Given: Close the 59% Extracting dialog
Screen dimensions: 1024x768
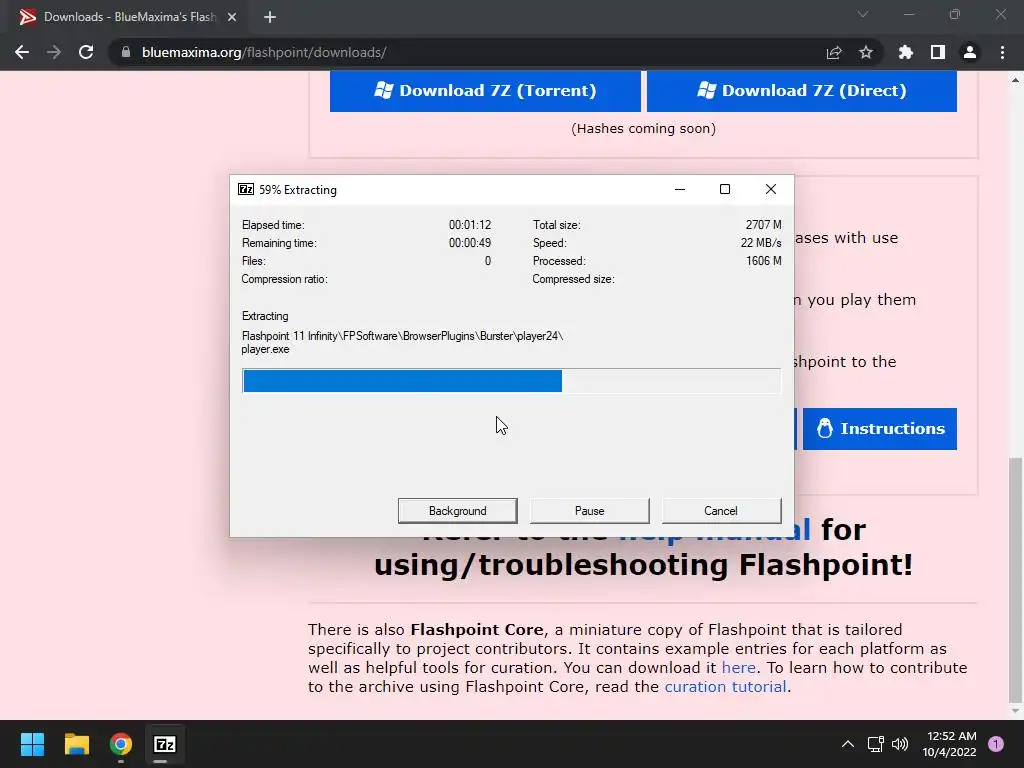Looking at the screenshot, I should [771, 189].
